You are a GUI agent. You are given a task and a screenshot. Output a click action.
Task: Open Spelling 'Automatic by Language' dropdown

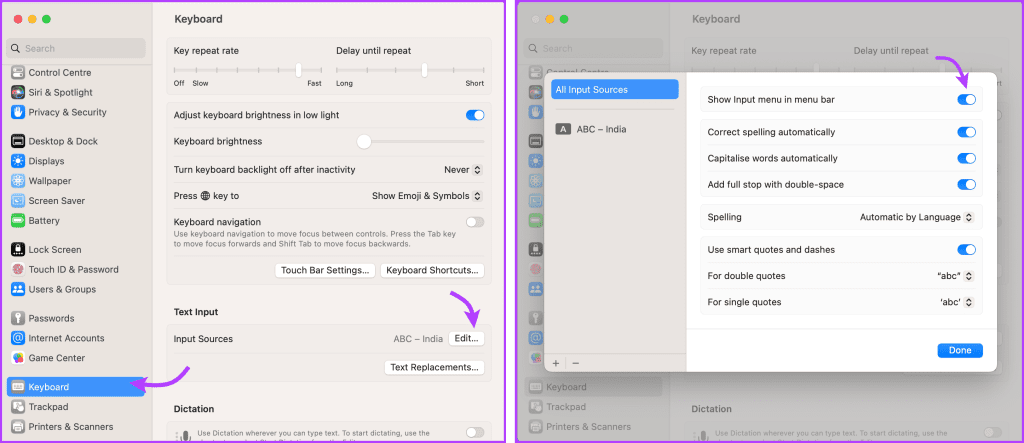click(x=916, y=217)
